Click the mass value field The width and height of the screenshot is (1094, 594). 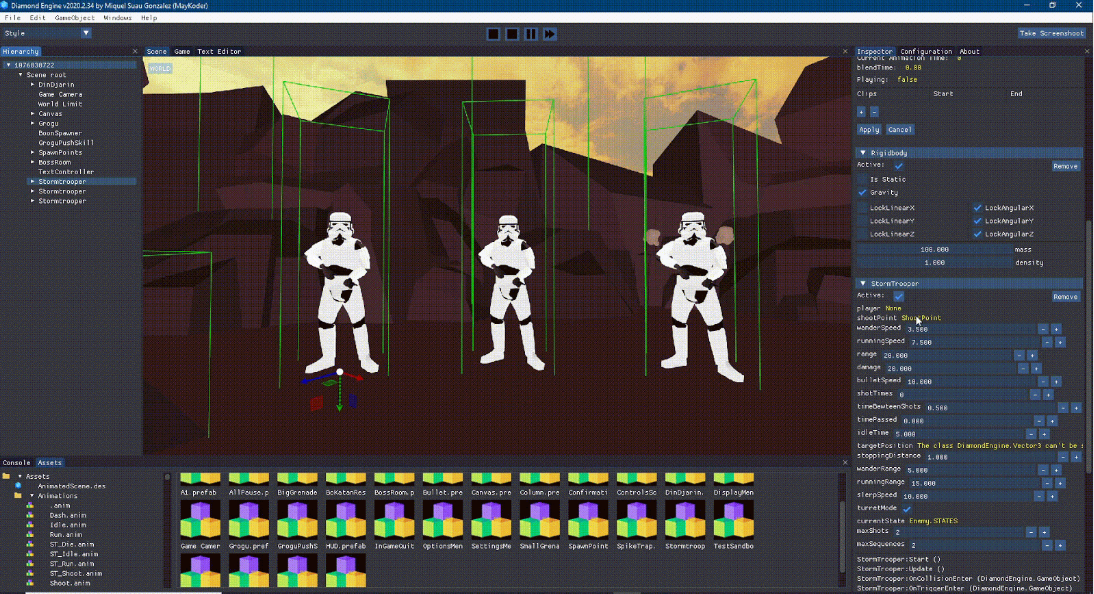[934, 249]
